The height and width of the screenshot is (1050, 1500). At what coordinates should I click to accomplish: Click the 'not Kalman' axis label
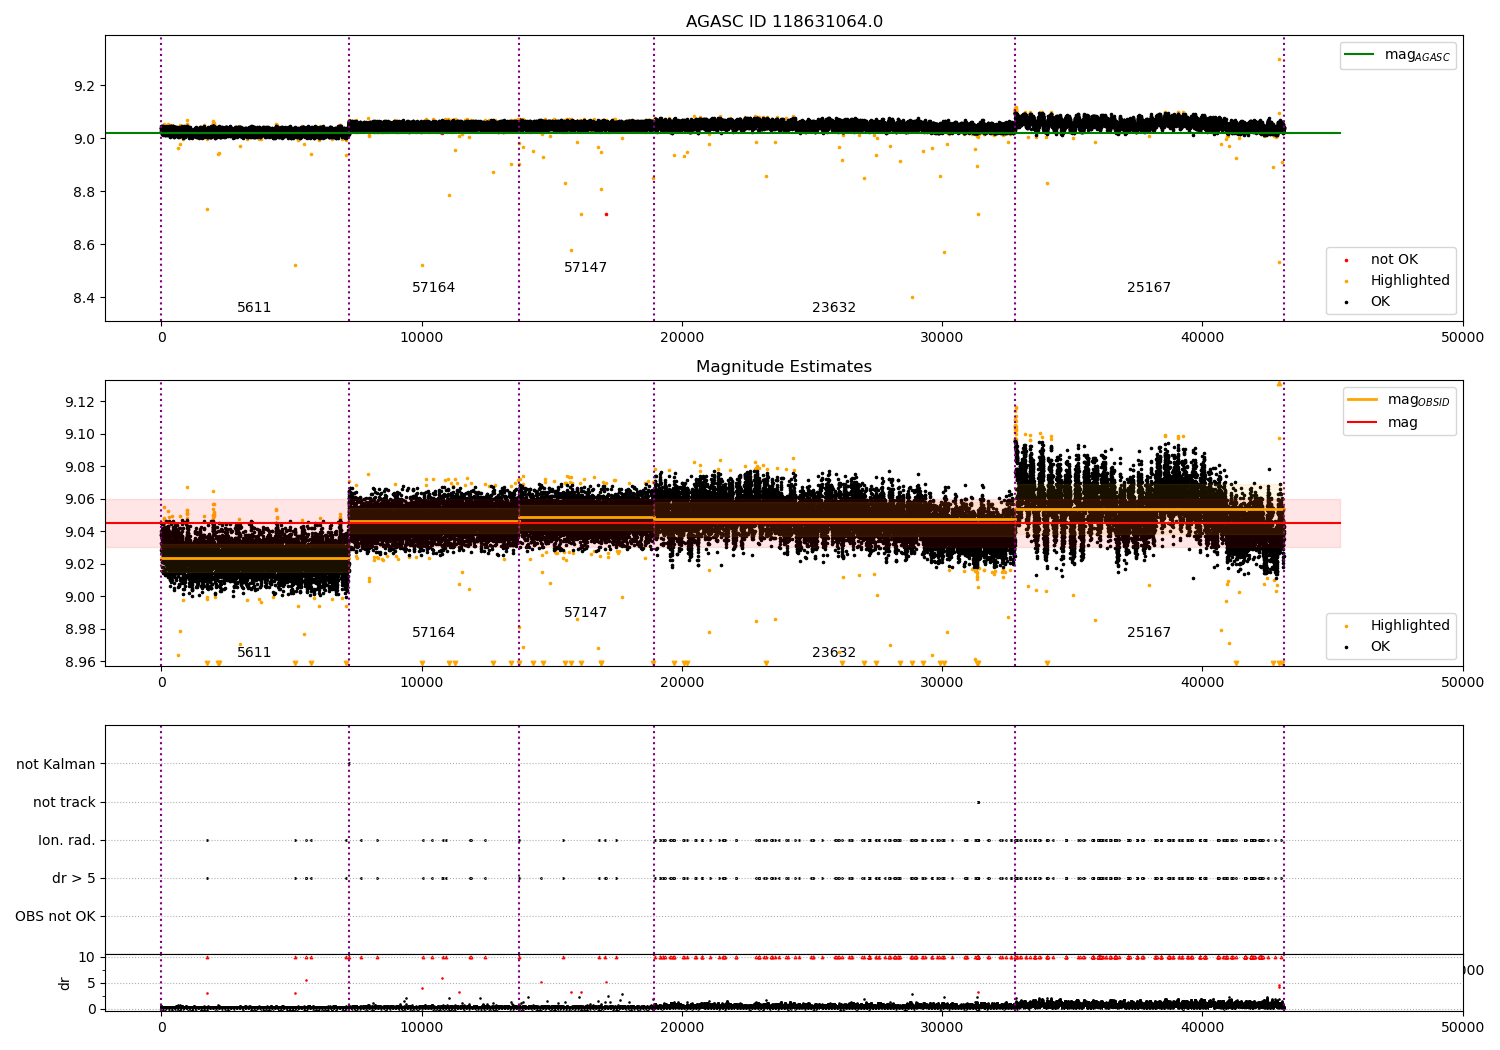click(56, 765)
